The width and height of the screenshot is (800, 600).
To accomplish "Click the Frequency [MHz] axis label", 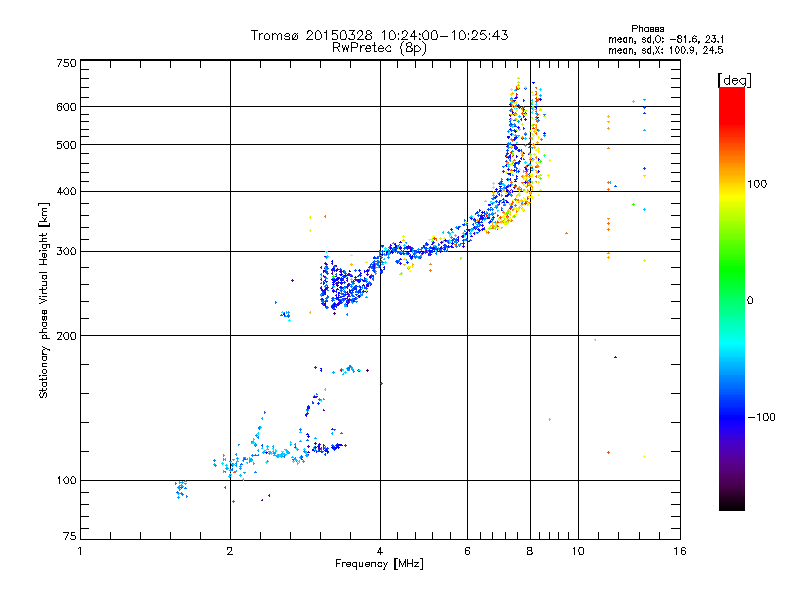I will pos(379,564).
